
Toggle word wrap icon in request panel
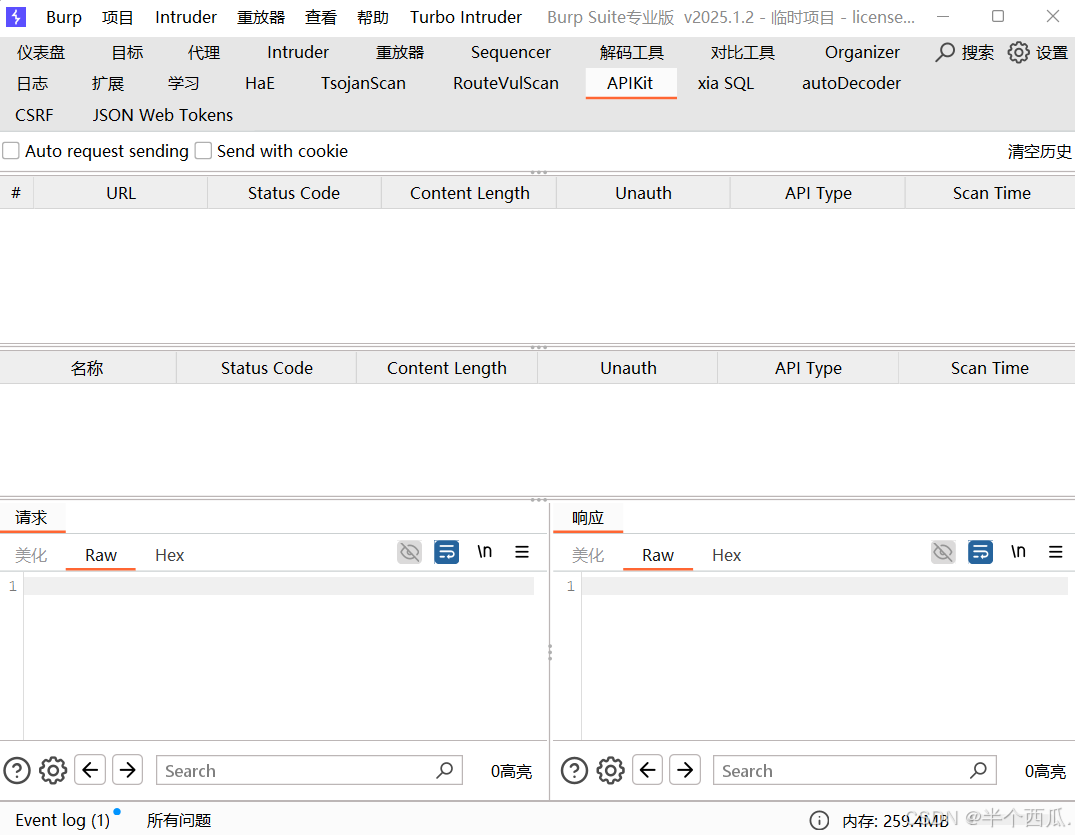[x=446, y=552]
